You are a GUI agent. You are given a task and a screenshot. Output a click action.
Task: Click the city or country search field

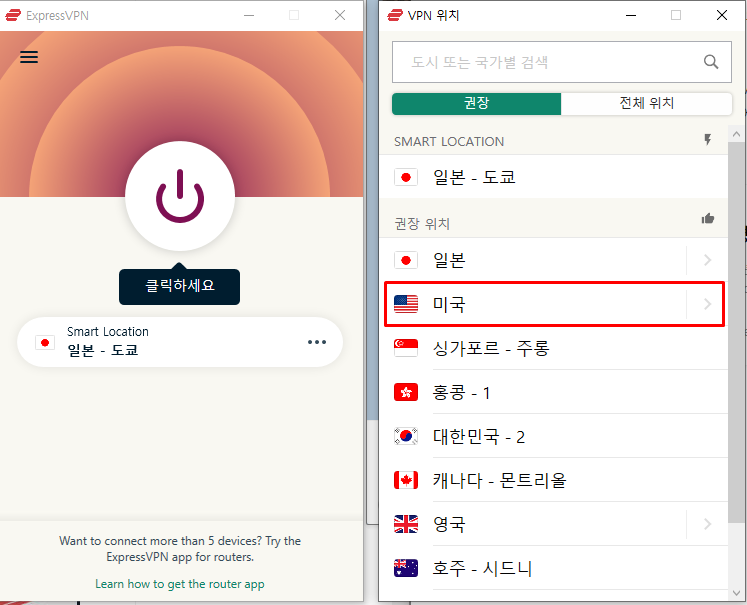pyautogui.click(x=562, y=62)
